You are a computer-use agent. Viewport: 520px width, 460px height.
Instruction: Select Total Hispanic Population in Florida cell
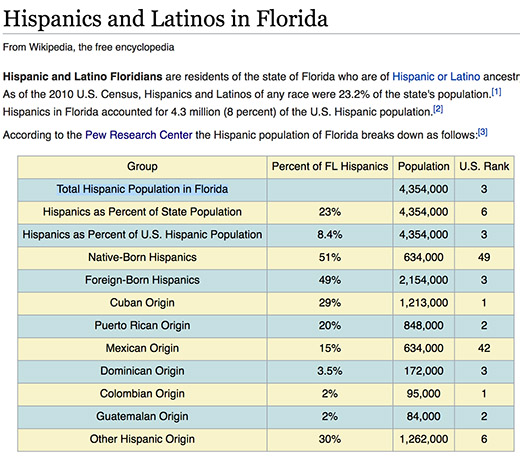142,189
